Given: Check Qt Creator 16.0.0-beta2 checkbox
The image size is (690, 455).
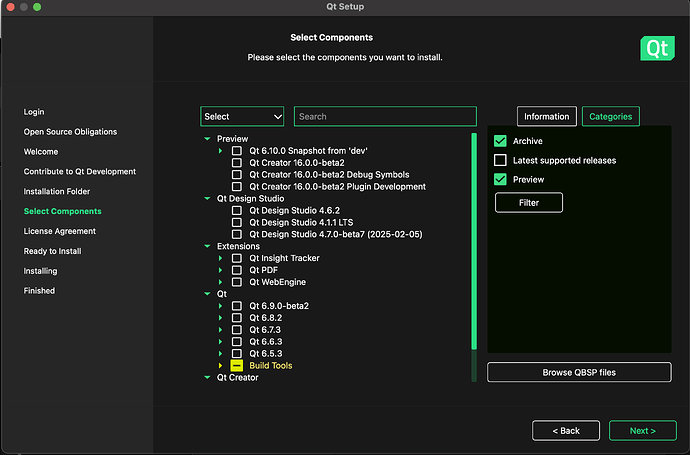Looking at the screenshot, I should tap(237, 162).
